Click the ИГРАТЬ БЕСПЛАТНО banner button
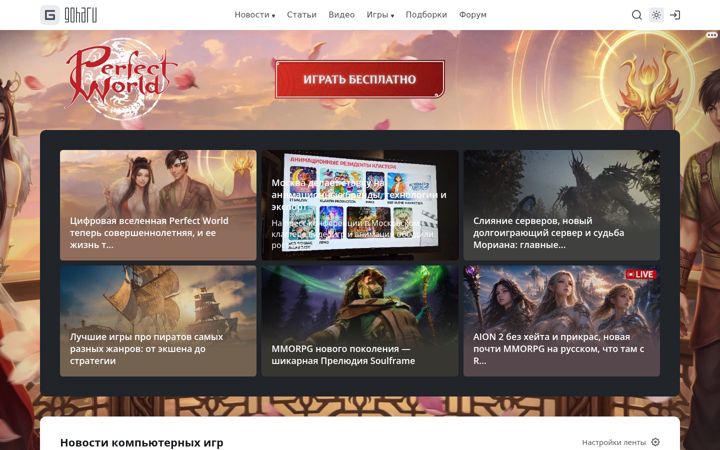The image size is (720, 450). pyautogui.click(x=360, y=79)
